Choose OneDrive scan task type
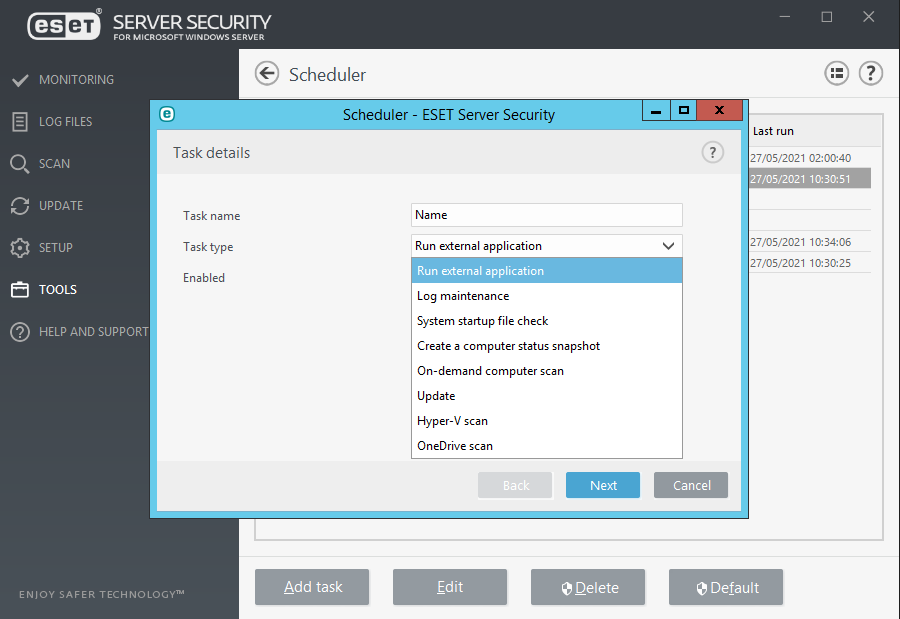Screen dimensions: 900x619 click(546, 446)
